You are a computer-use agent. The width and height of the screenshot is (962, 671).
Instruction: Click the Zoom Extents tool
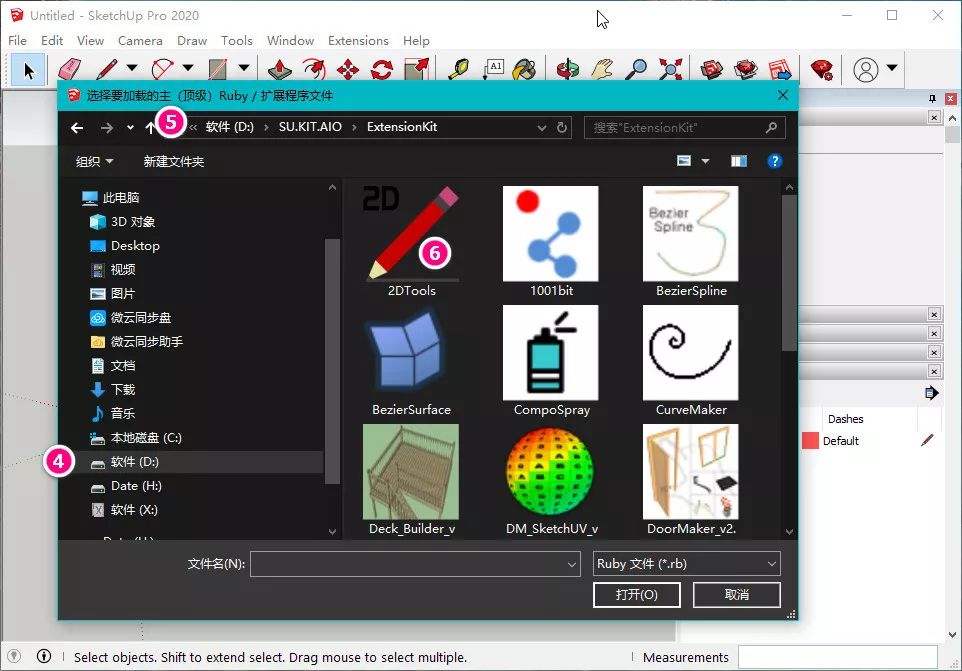(x=671, y=69)
